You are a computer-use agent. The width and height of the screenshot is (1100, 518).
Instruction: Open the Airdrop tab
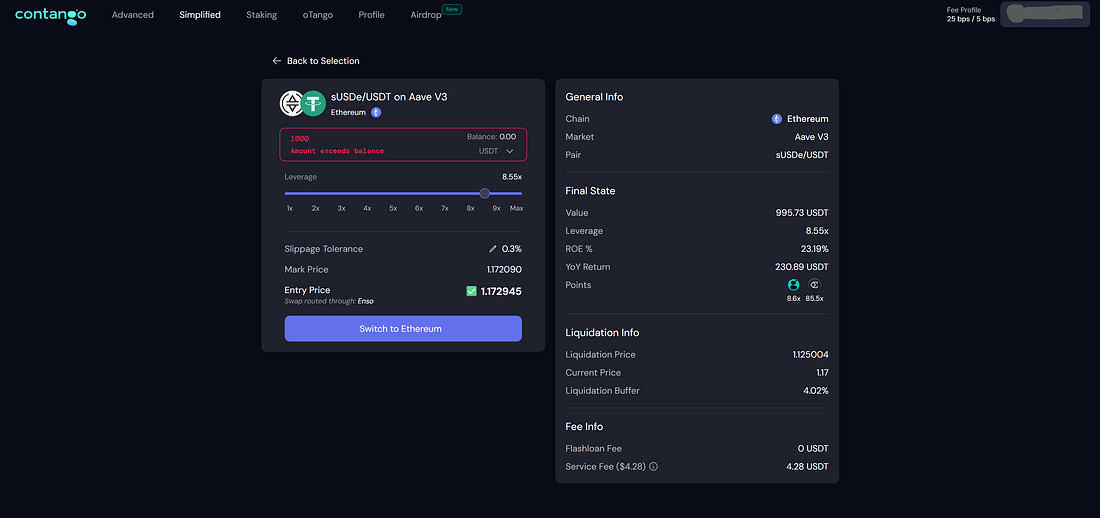[x=426, y=15]
